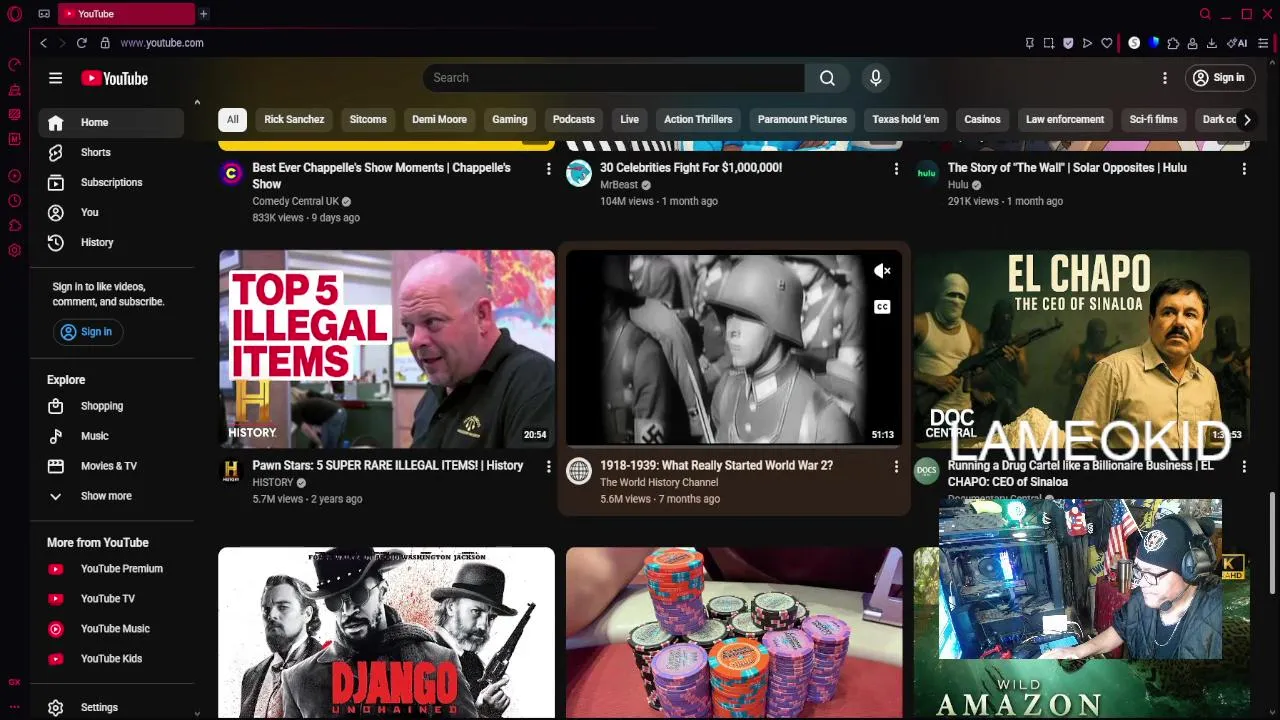Open the Easy Setup sliders icon

pyautogui.click(x=1263, y=43)
